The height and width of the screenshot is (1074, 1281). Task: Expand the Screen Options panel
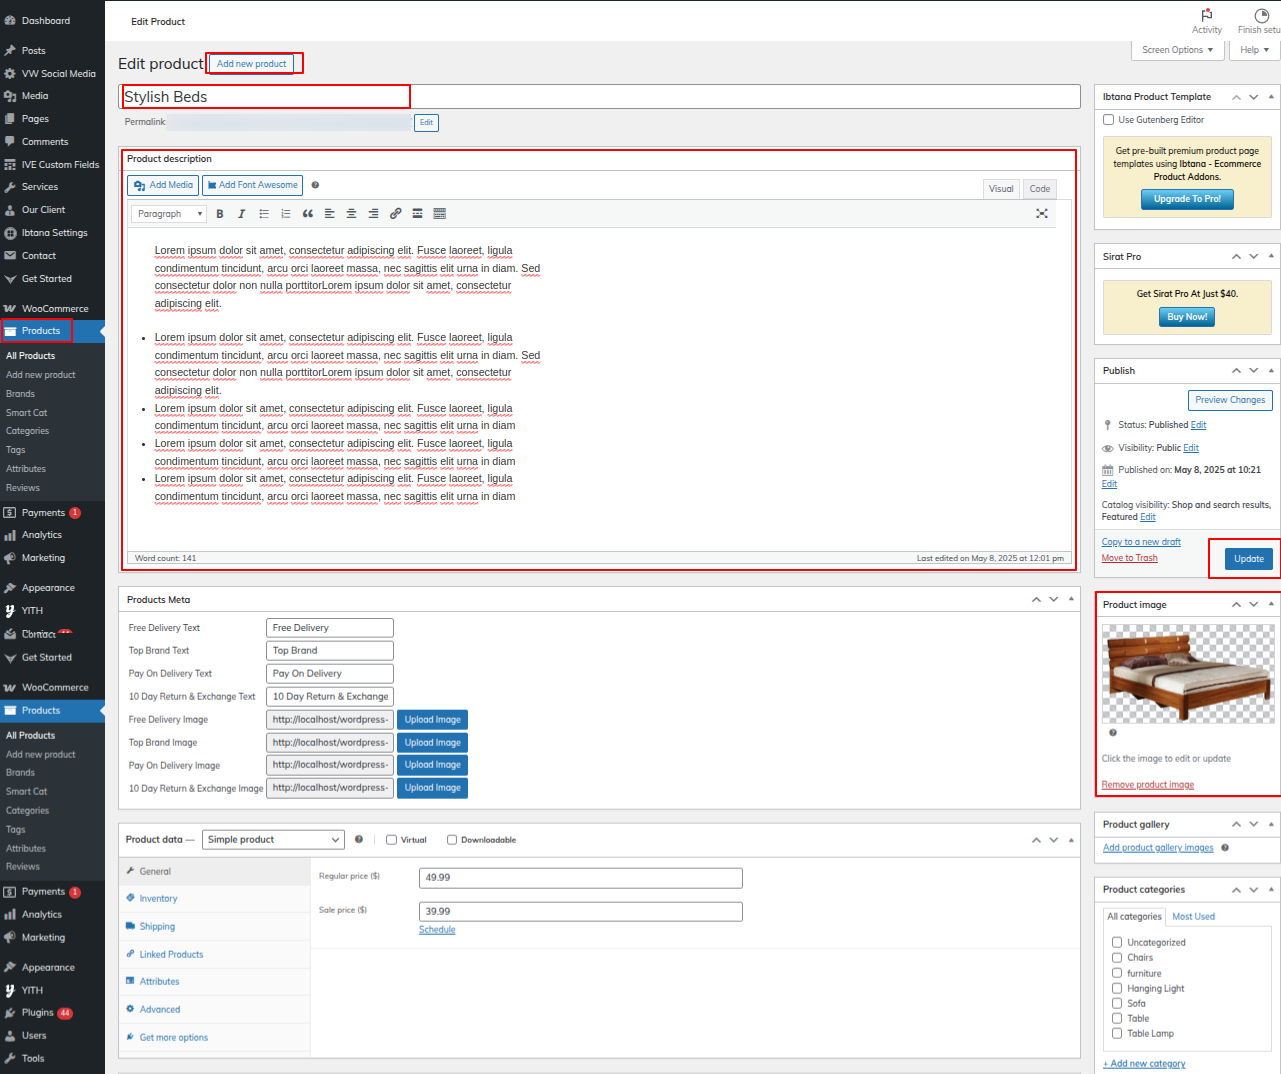1177,50
